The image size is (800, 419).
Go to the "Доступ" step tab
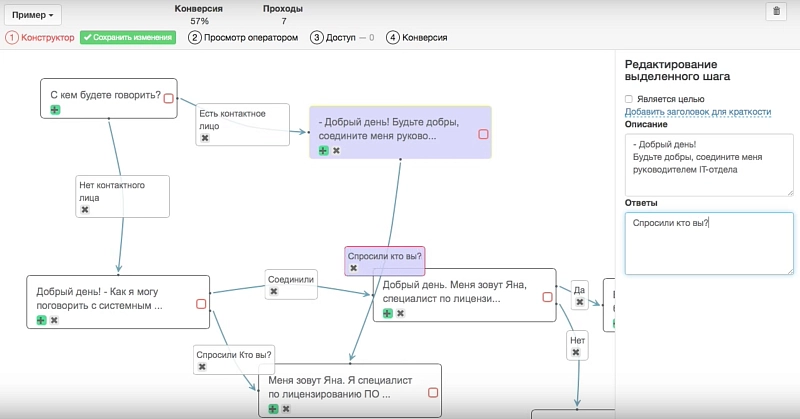[x=342, y=38]
